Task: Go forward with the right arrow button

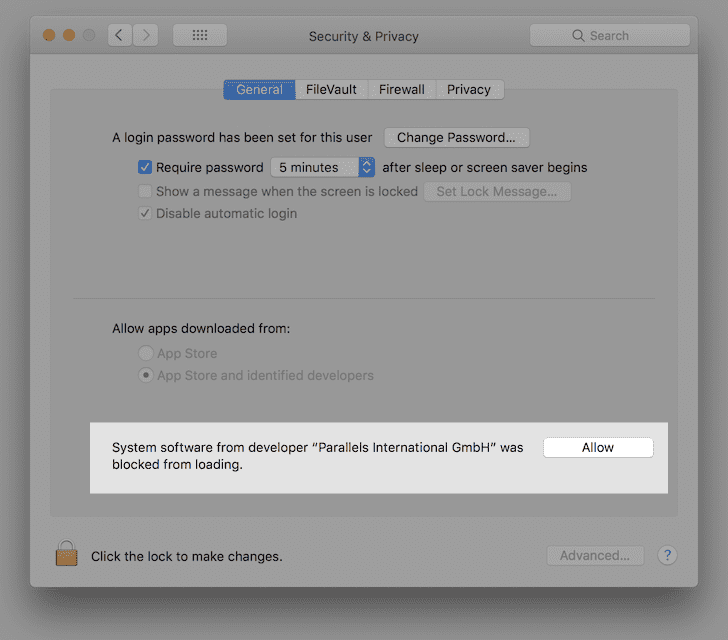Action: tap(146, 35)
